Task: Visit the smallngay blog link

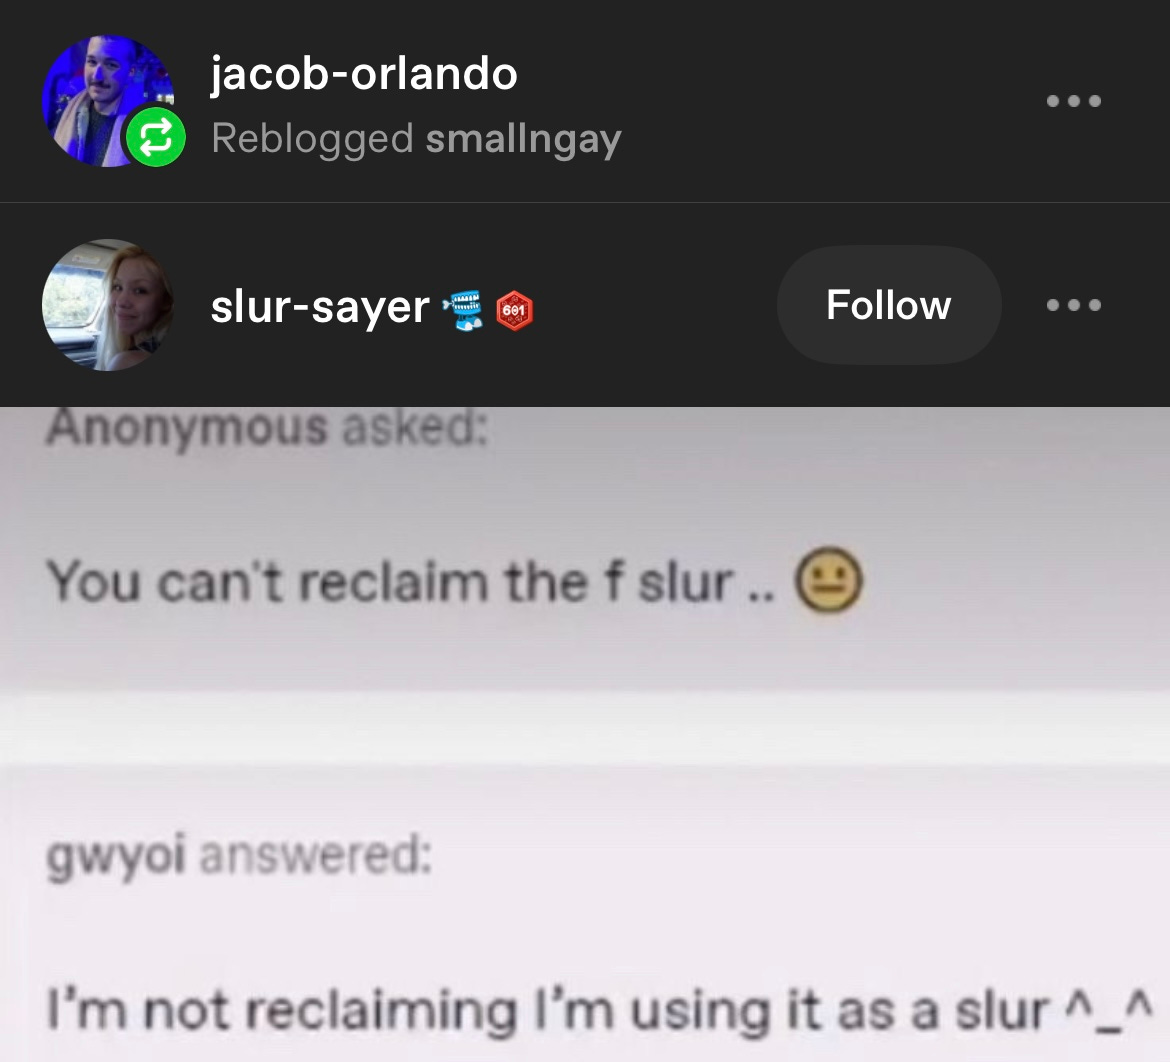Action: coord(523,139)
